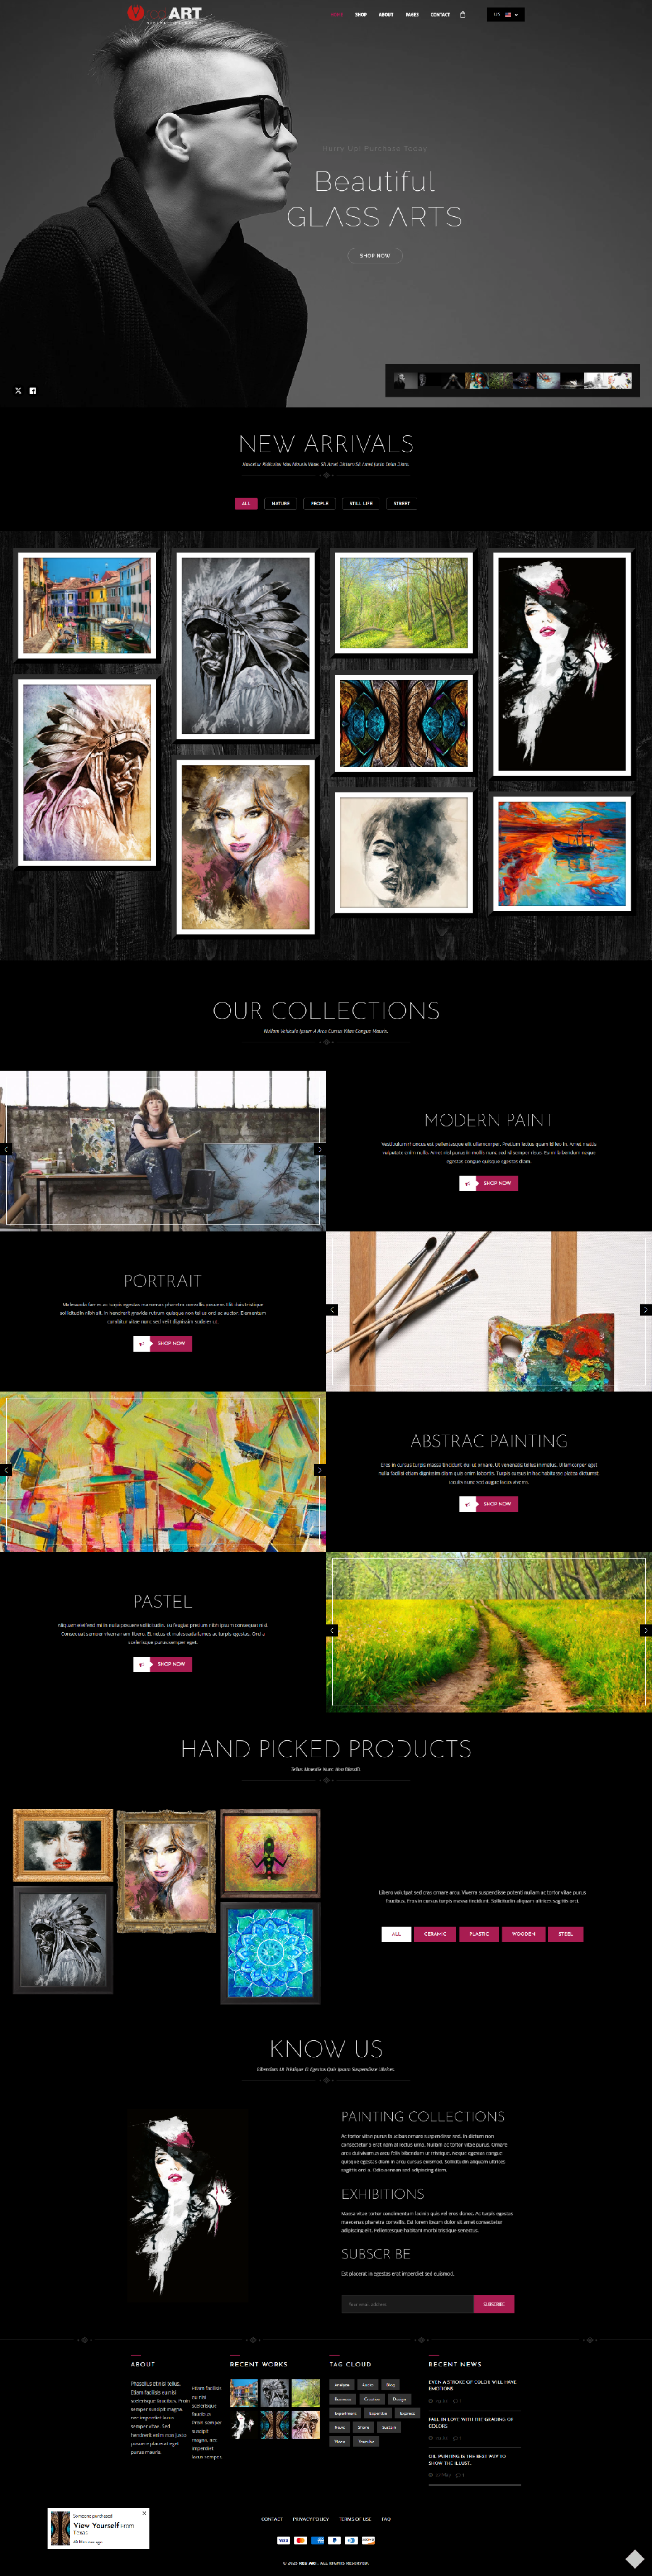This screenshot has width=652, height=2576.
Task: Go to previous slide in Portrait carousel
Action: click(332, 1310)
